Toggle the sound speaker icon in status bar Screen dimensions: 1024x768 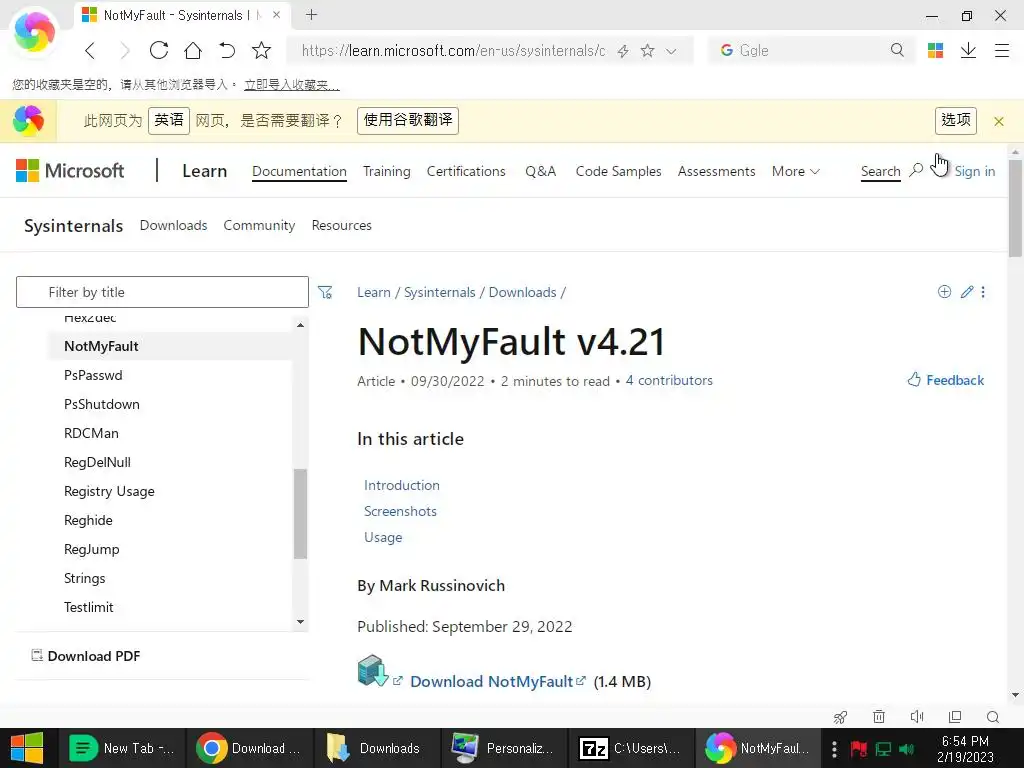pos(917,717)
